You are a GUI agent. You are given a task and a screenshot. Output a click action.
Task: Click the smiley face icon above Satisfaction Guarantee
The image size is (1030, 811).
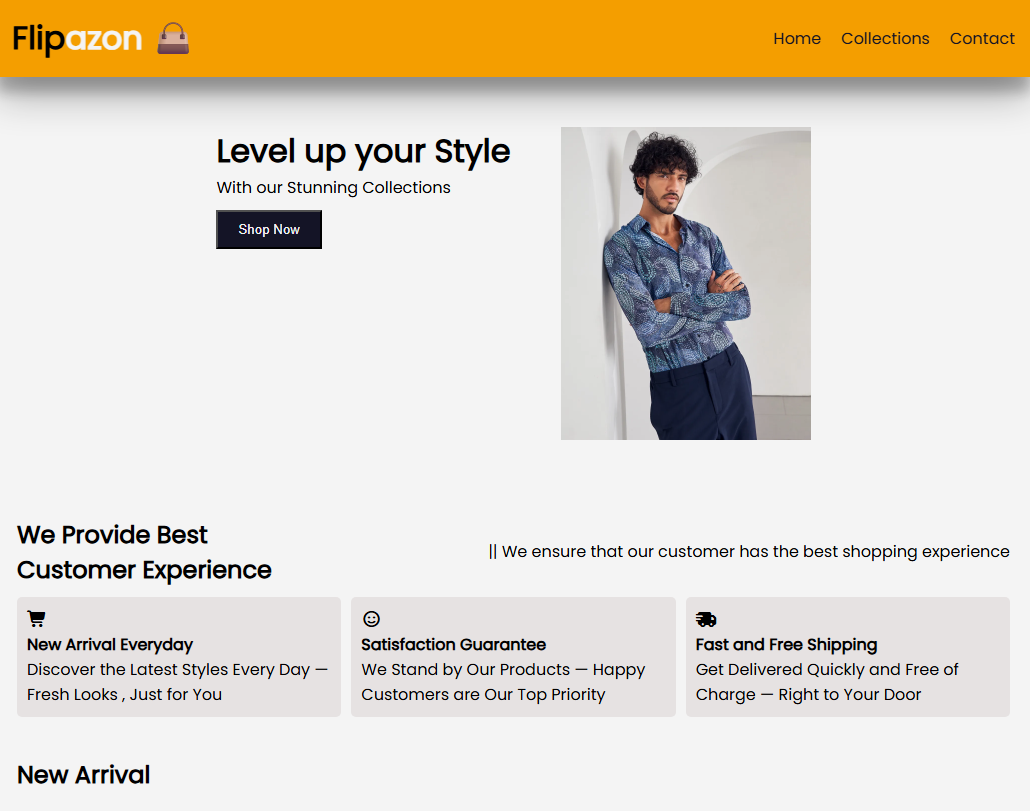(371, 619)
